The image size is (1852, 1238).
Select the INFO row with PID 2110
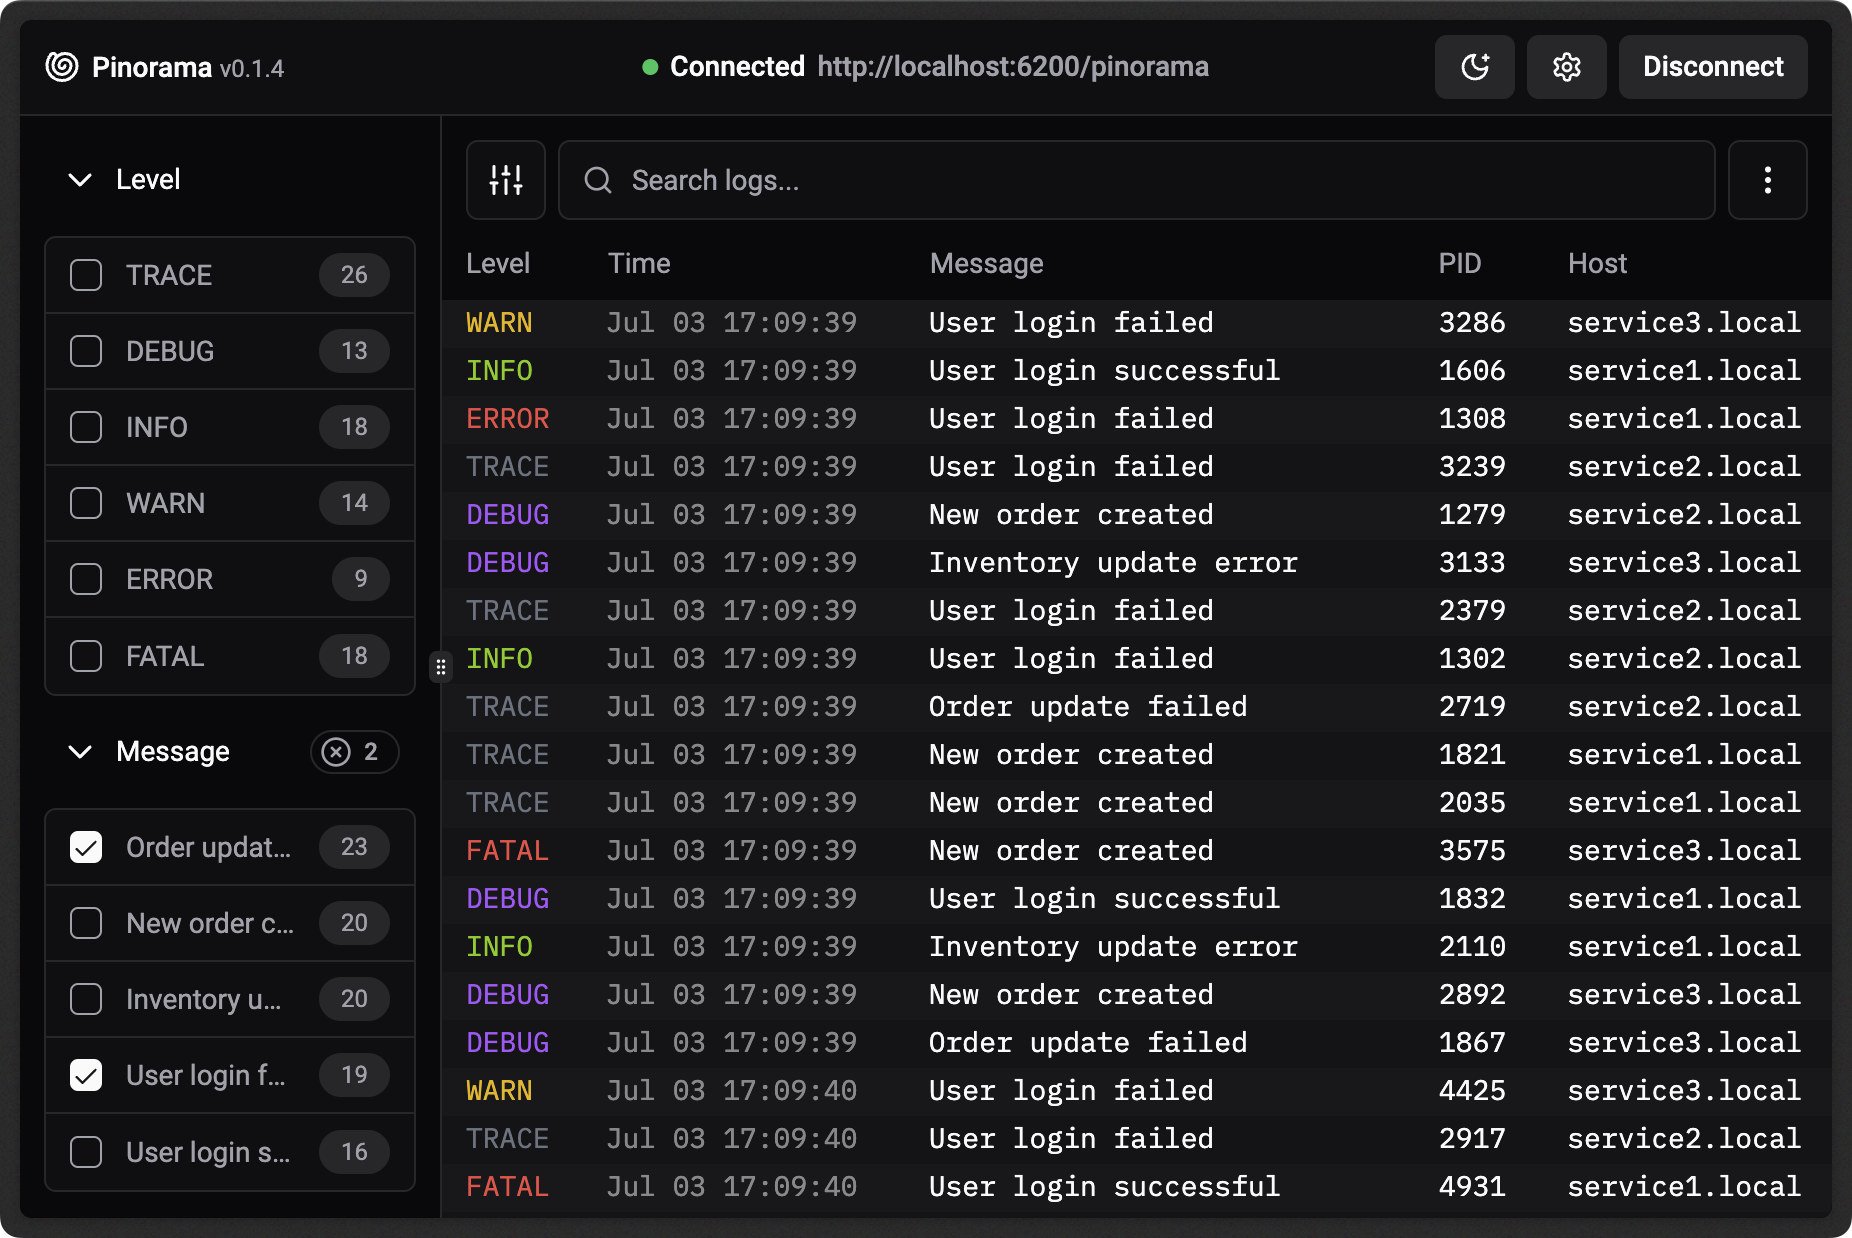pos(1137,947)
